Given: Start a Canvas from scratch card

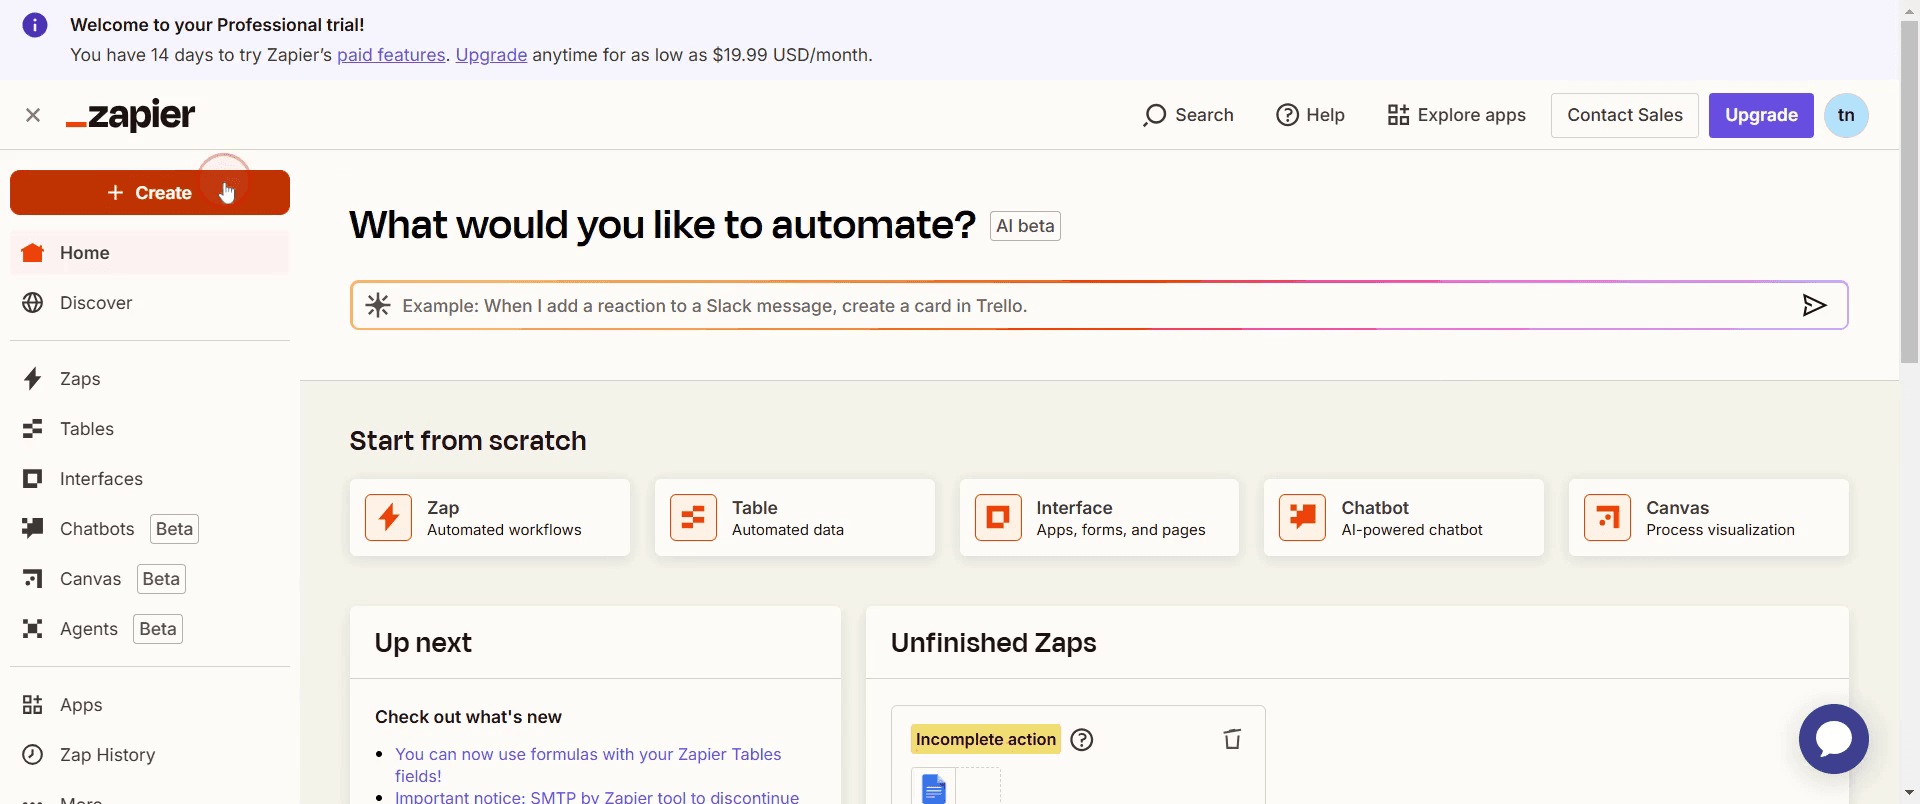Looking at the screenshot, I should [x=1709, y=518].
